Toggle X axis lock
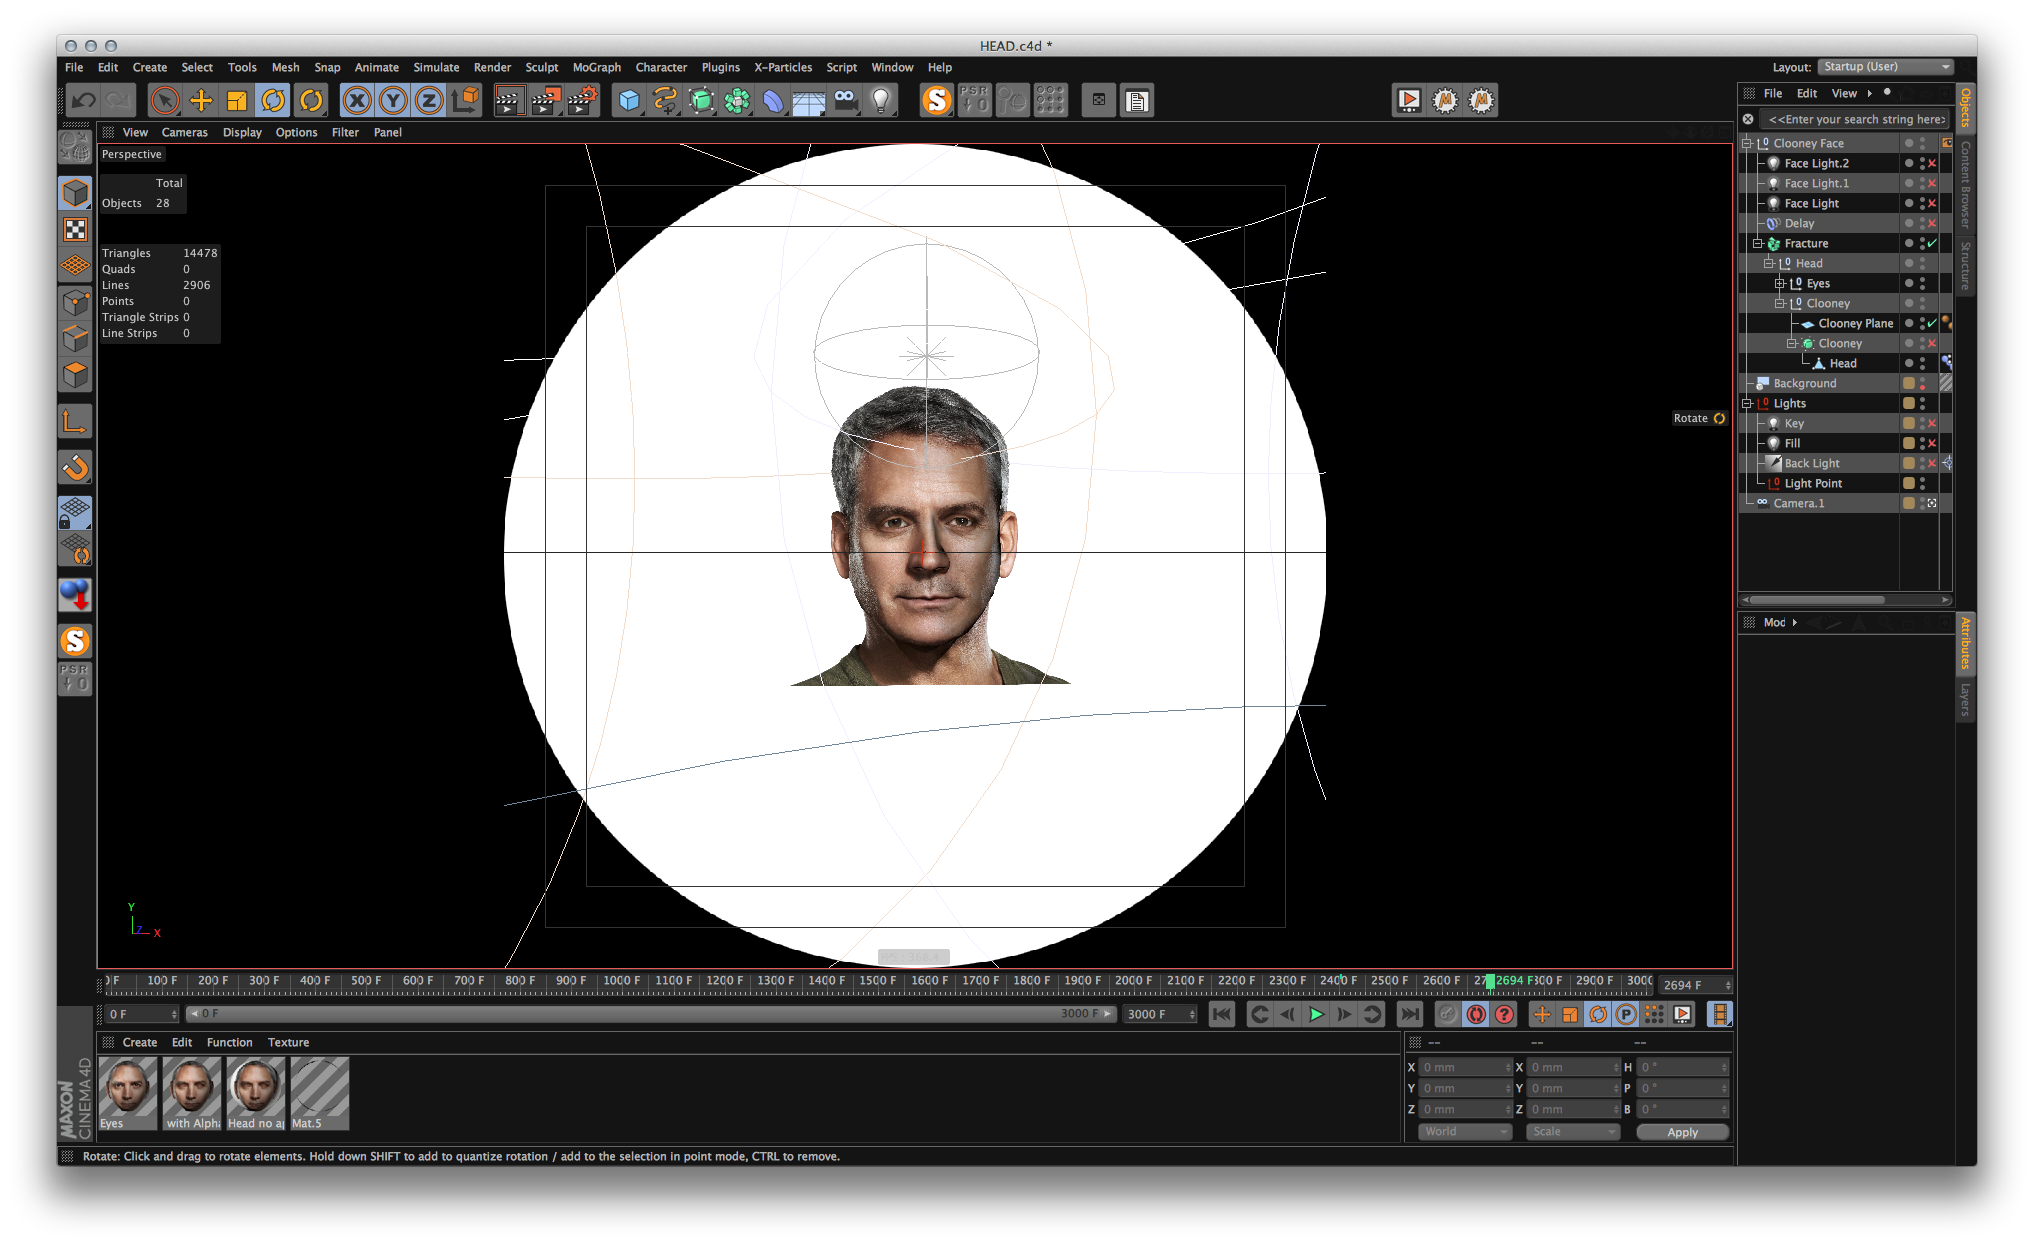 357,100
